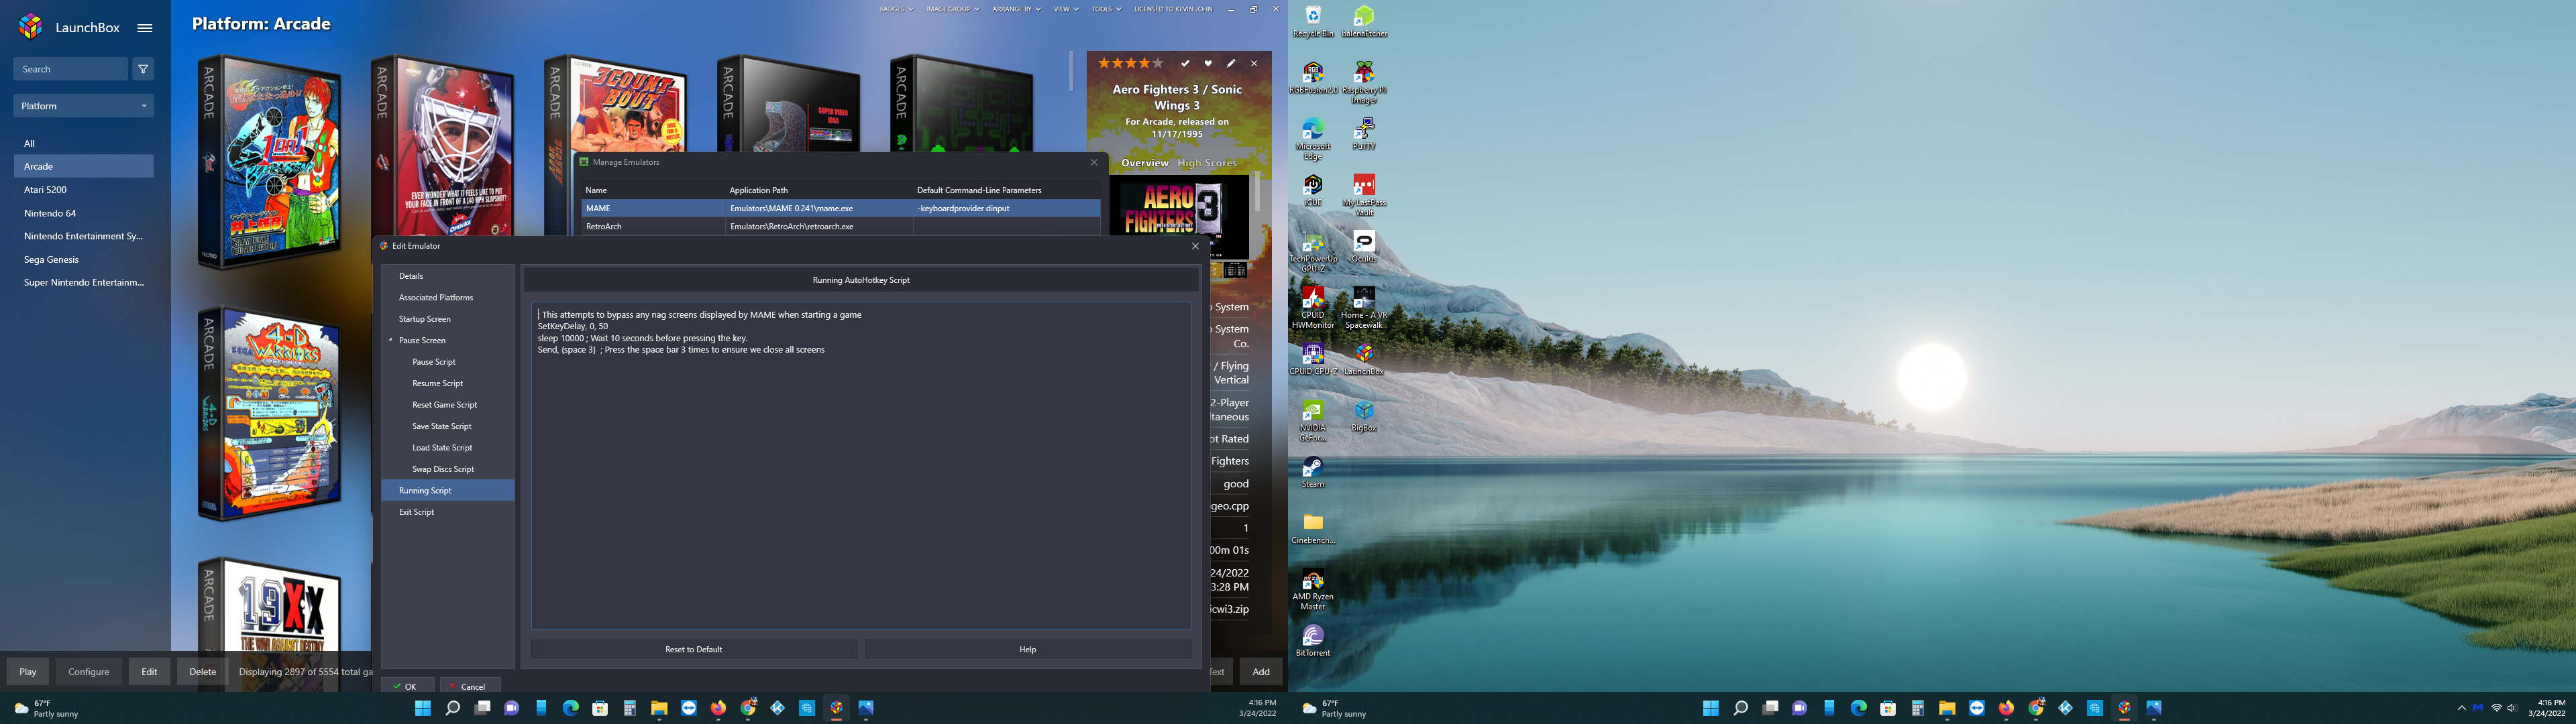Click the Malwarebytes tray icon

2478,708
